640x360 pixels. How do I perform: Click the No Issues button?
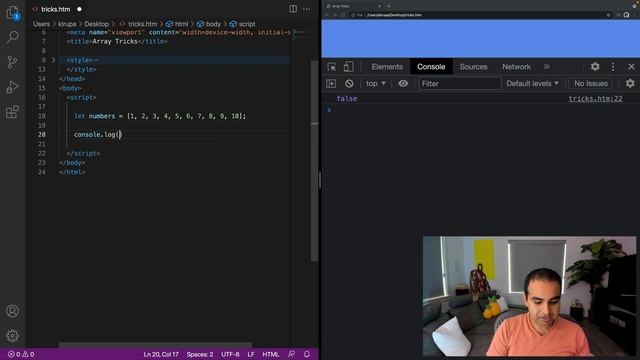pos(591,83)
